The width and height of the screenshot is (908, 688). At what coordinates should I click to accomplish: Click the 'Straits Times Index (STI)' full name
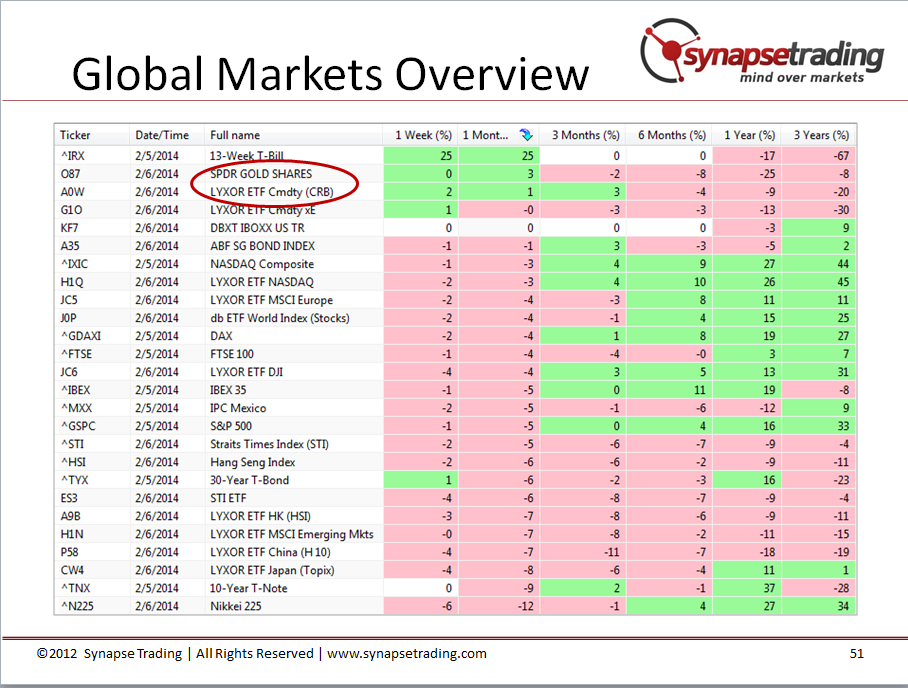pyautogui.click(x=269, y=444)
